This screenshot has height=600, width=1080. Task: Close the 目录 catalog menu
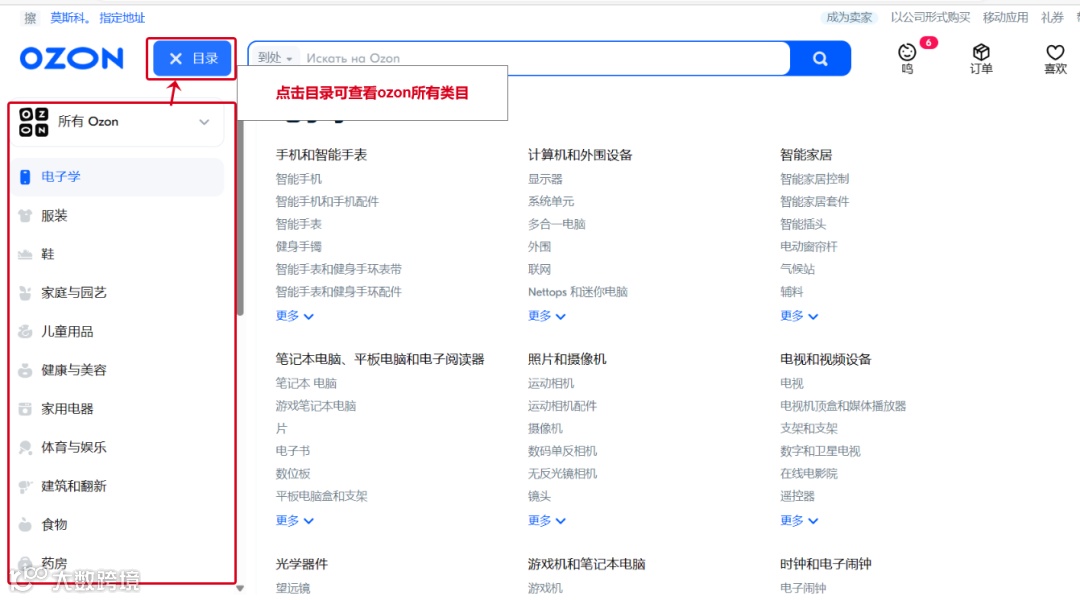[192, 59]
